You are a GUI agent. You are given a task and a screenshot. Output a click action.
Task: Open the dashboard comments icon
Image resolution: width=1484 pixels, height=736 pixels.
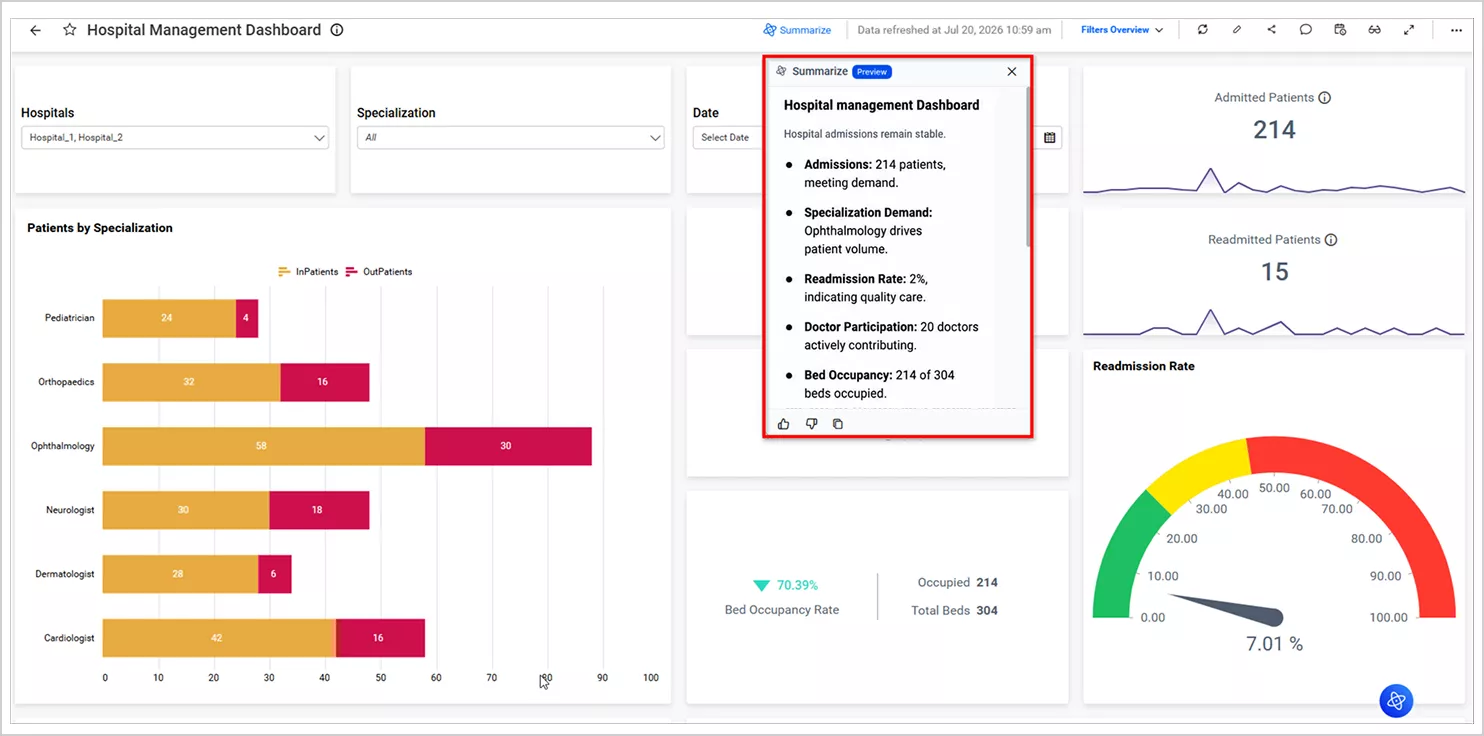point(1305,30)
